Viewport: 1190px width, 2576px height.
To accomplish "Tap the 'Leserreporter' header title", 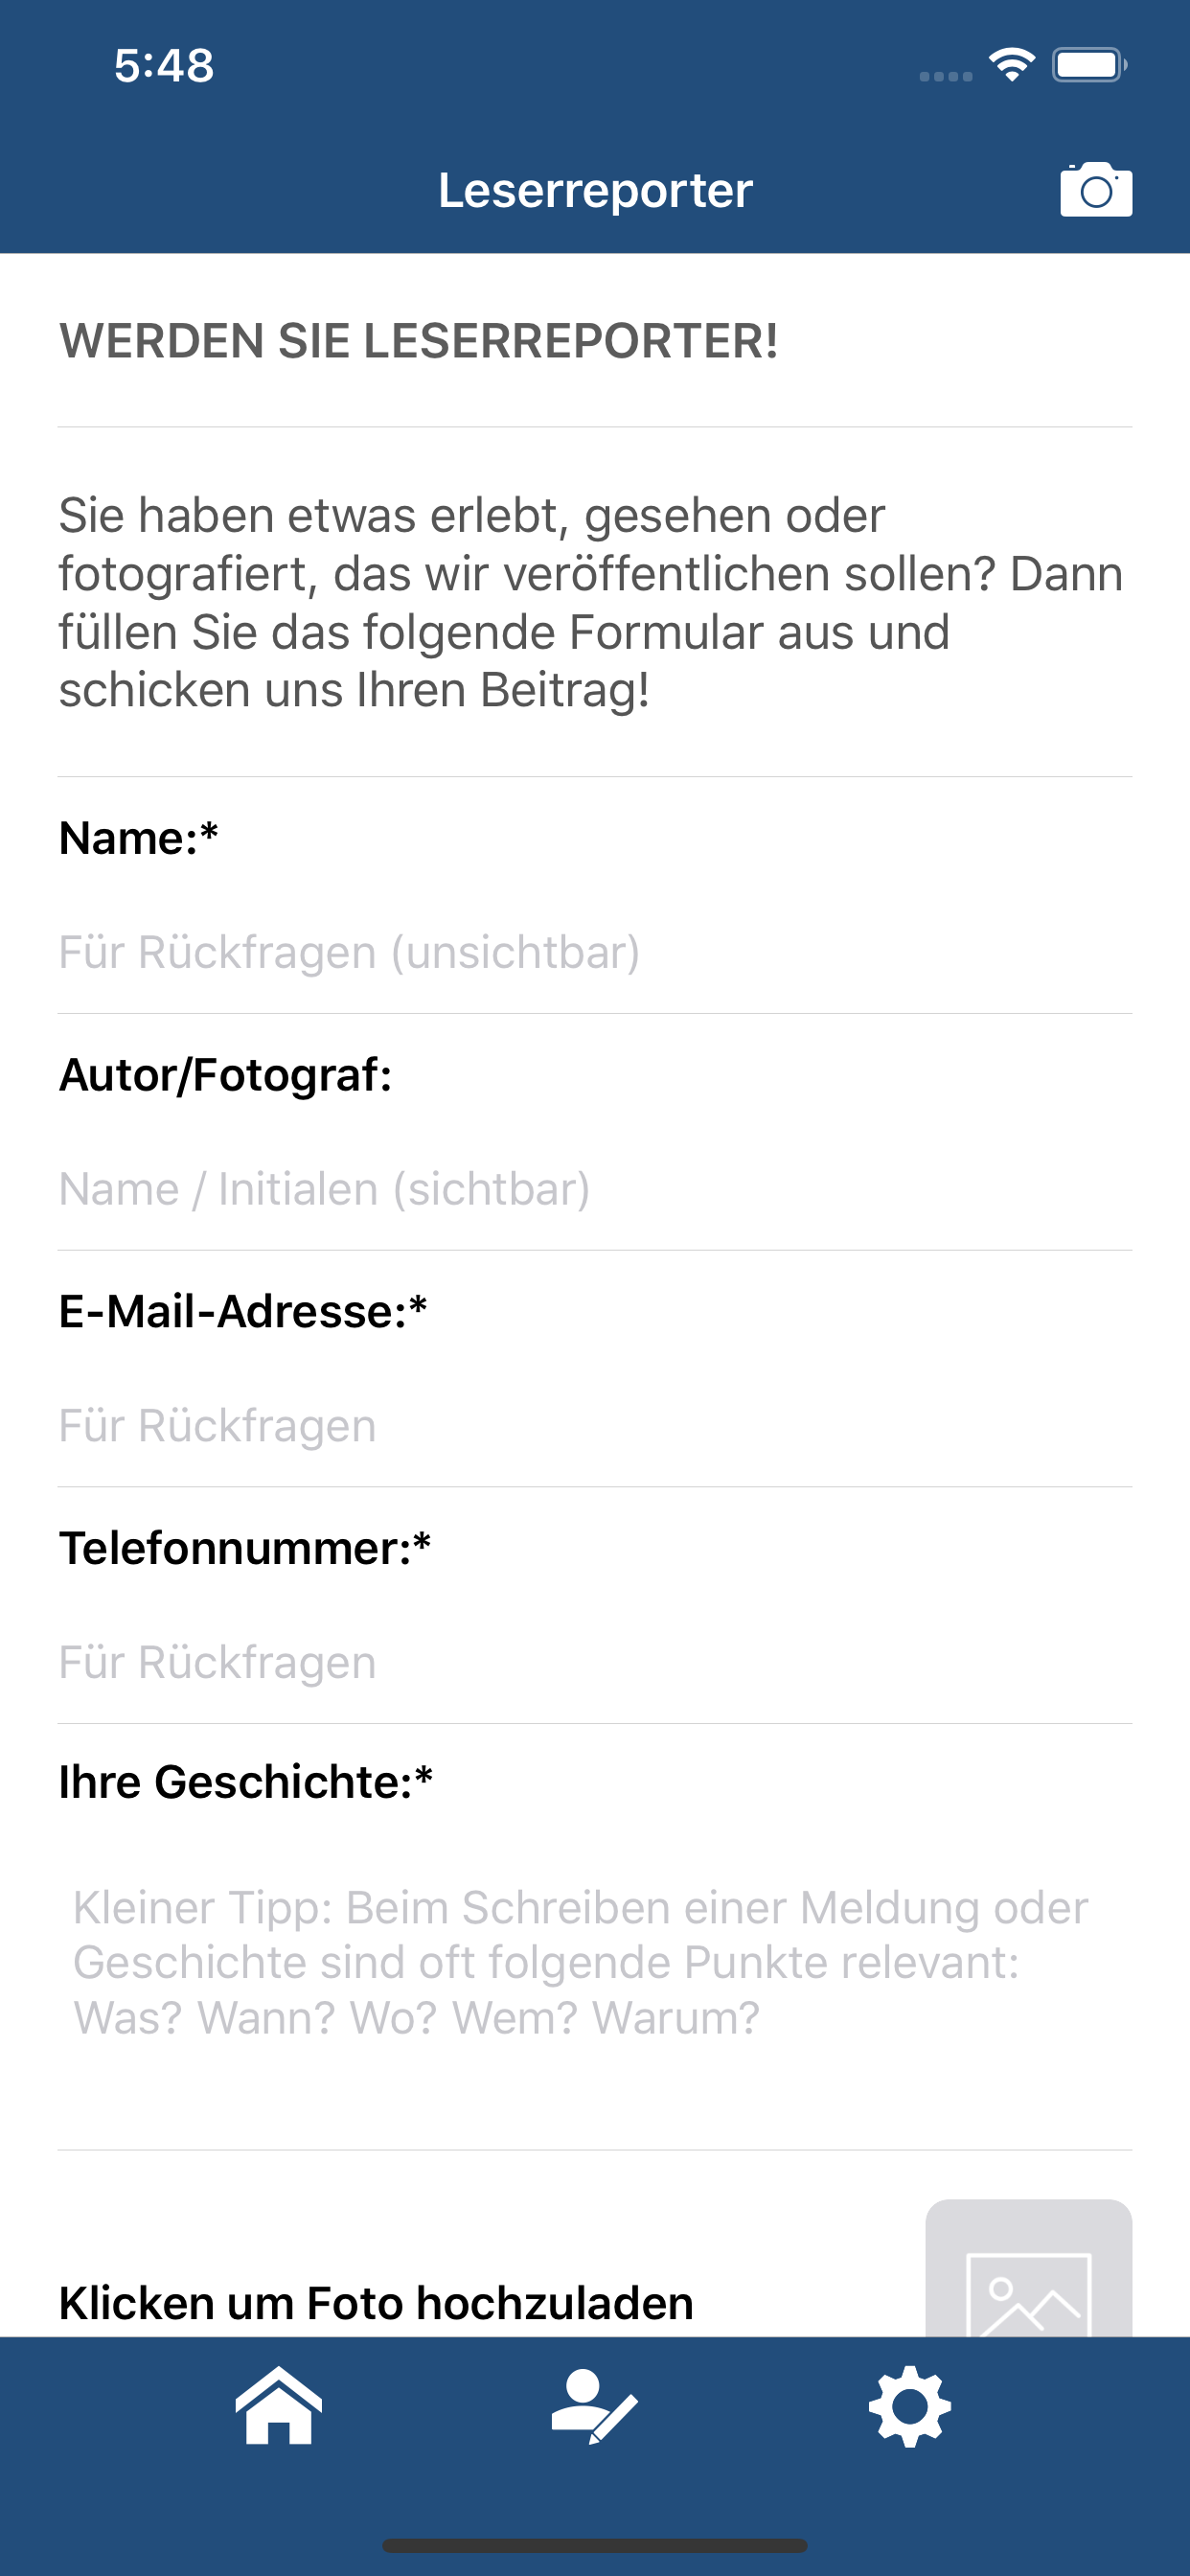I will point(595,190).
